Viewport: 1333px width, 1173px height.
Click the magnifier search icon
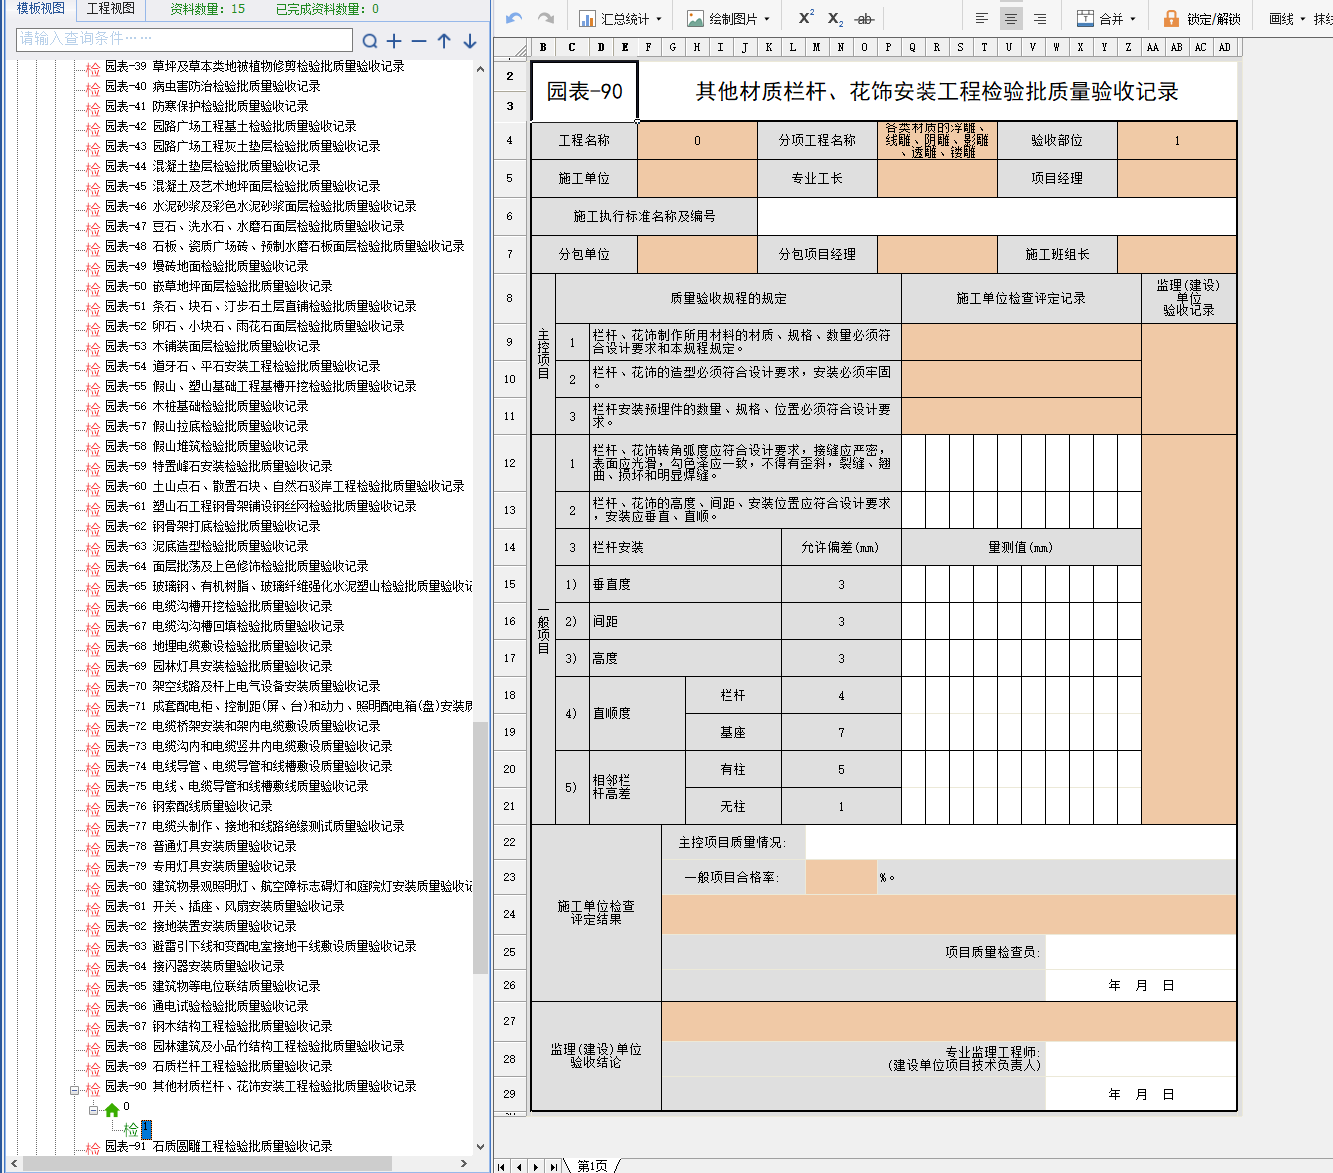(370, 41)
